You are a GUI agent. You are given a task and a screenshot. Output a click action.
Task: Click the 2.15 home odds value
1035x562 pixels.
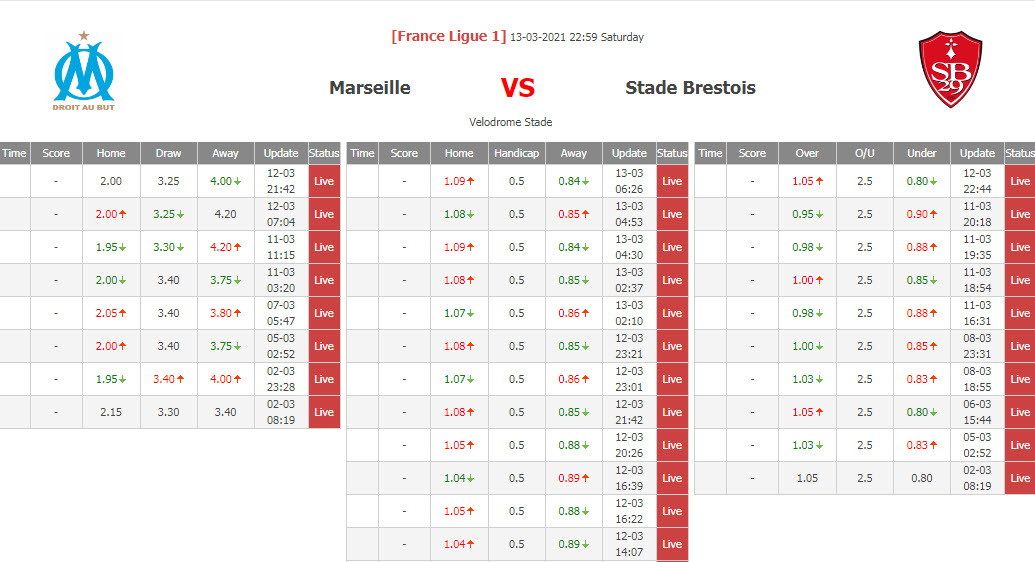111,412
